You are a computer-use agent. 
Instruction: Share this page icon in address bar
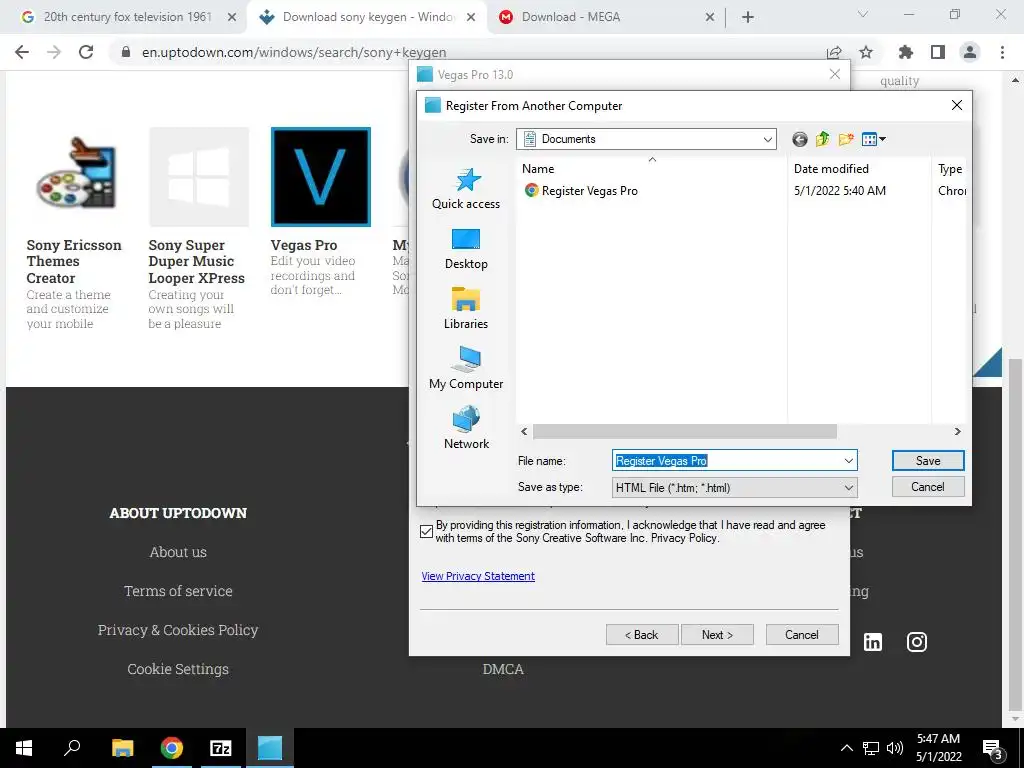[834, 52]
